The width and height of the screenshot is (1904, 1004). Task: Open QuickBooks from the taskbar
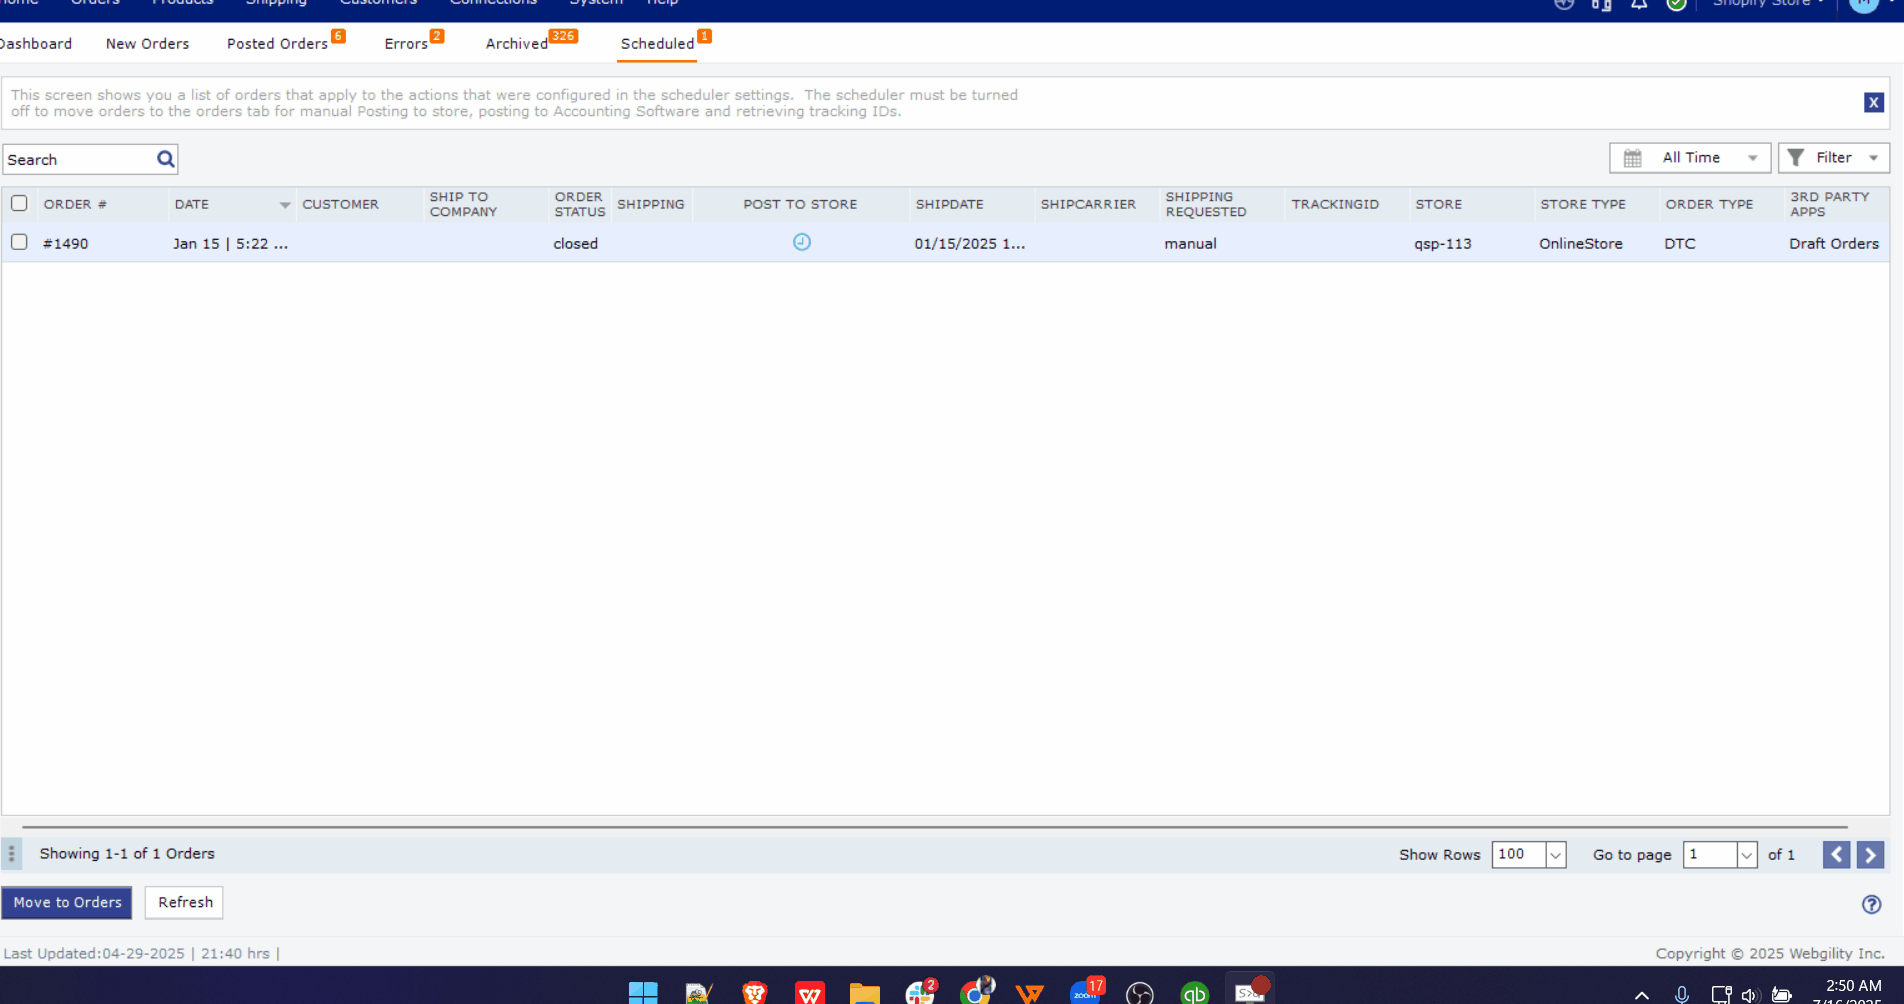(1195, 993)
